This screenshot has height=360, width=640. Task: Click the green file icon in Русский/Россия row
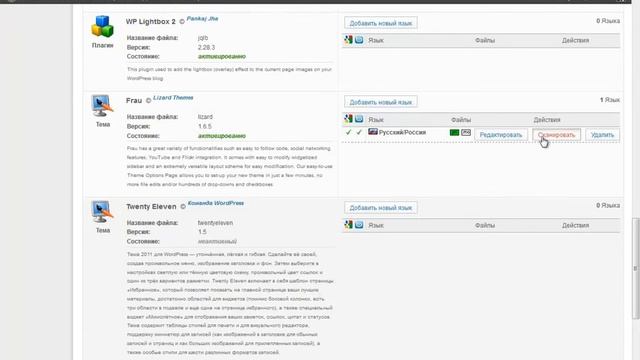pos(454,133)
